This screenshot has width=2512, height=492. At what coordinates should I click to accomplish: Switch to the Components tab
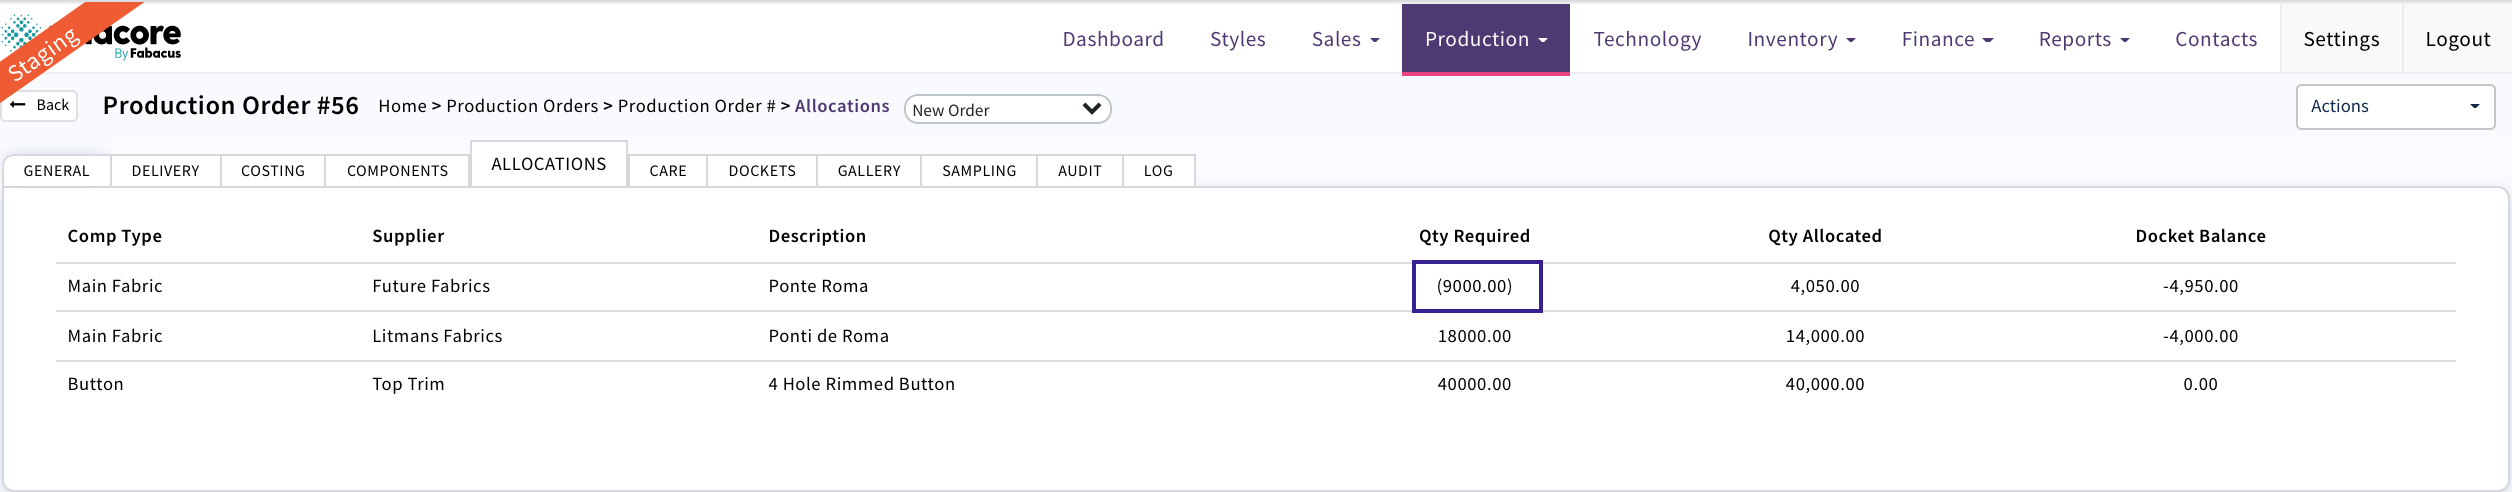pyautogui.click(x=397, y=171)
